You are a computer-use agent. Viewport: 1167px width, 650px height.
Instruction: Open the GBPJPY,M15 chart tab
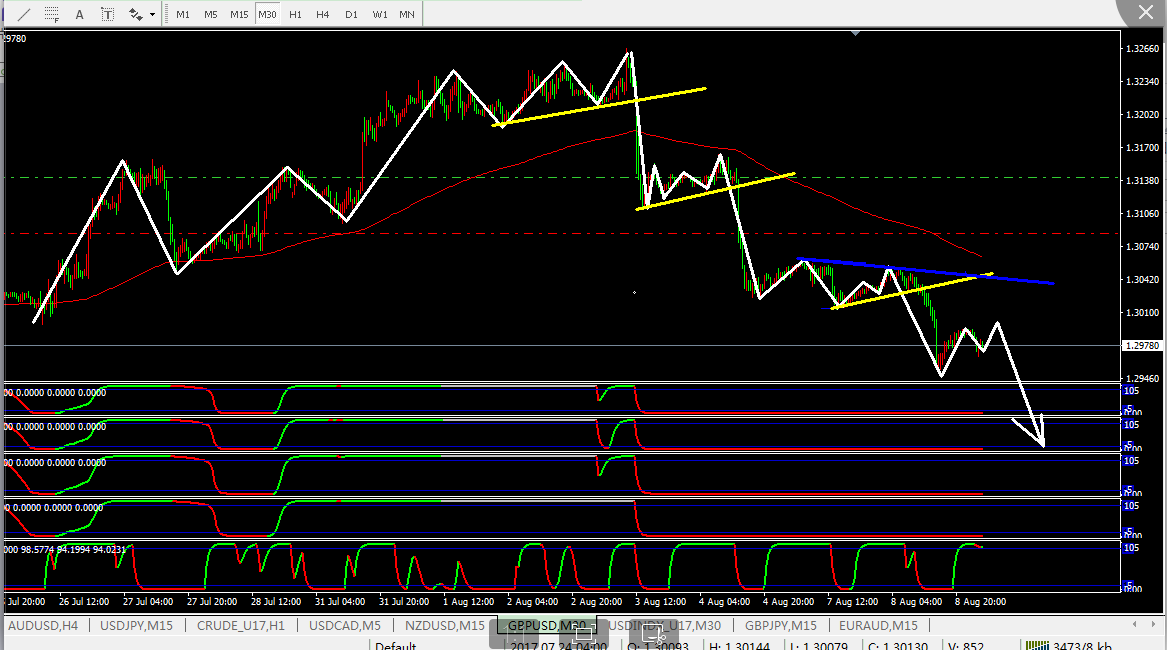click(781, 625)
